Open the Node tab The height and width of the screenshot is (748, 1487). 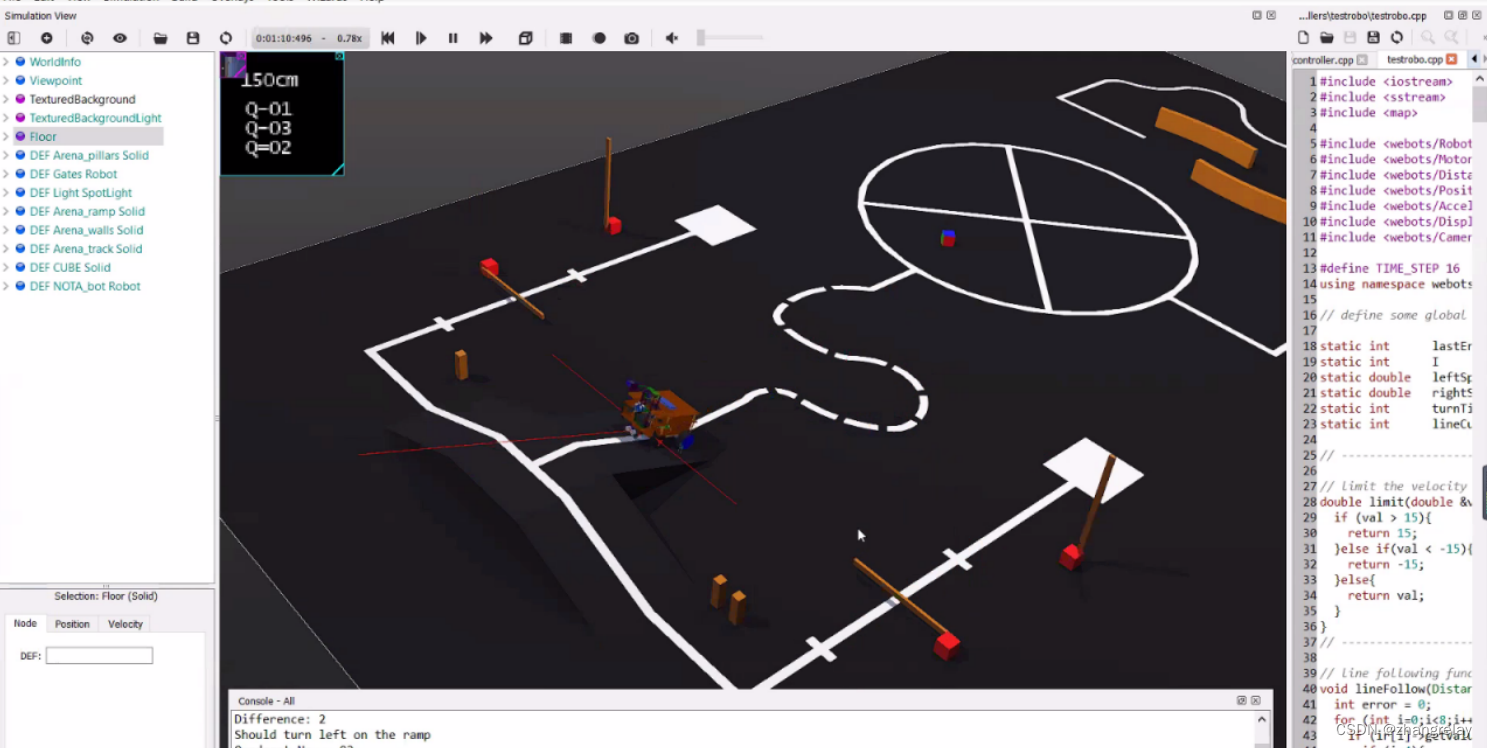(x=25, y=623)
